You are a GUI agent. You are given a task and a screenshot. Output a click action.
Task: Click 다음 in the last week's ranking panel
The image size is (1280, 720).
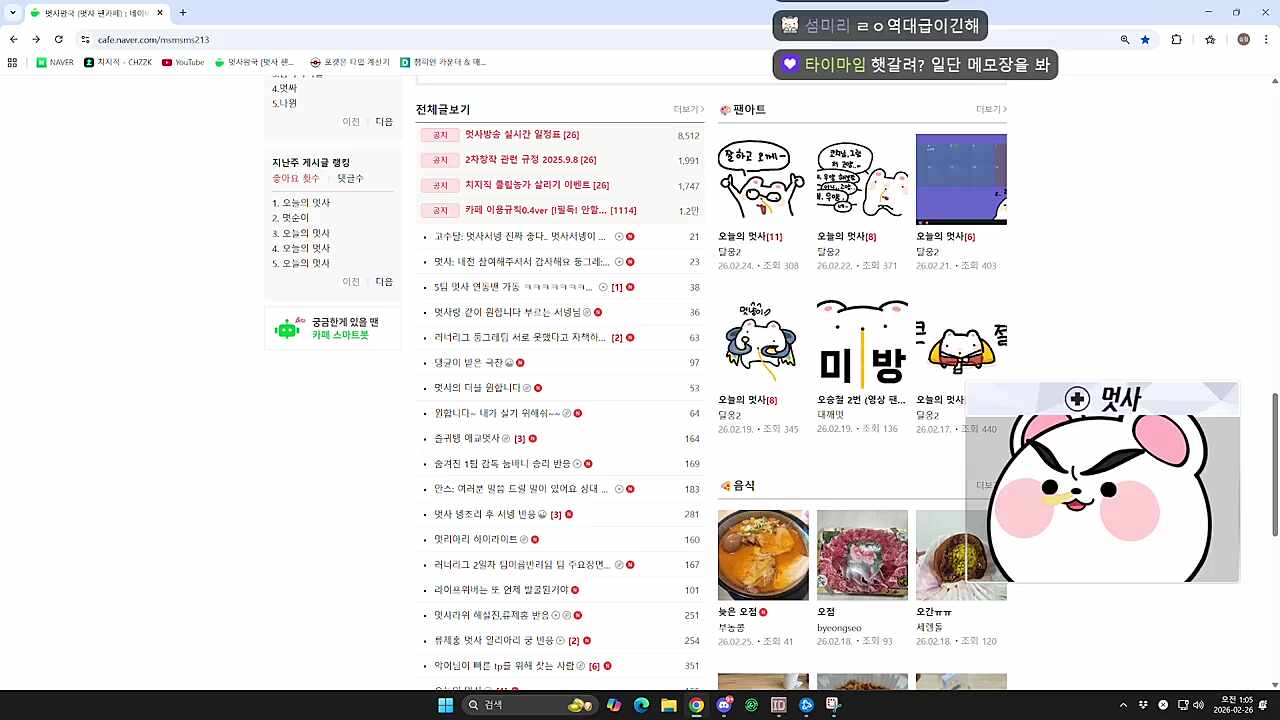pyautogui.click(x=384, y=281)
